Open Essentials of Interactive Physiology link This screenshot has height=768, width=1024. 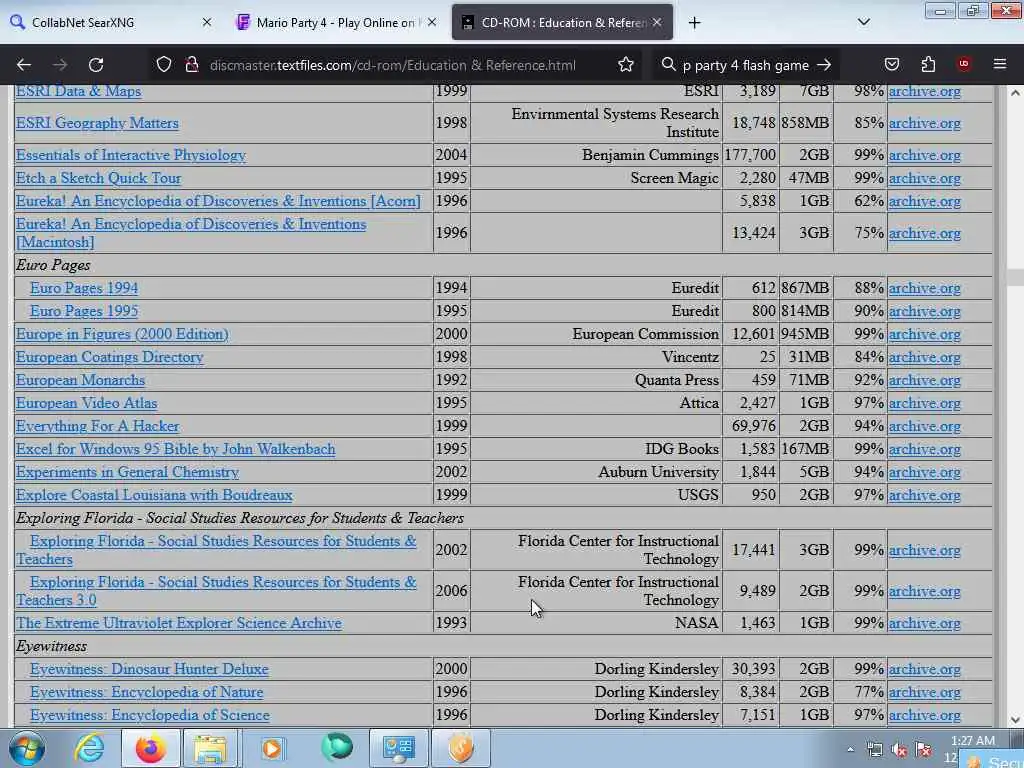pyautogui.click(x=131, y=155)
